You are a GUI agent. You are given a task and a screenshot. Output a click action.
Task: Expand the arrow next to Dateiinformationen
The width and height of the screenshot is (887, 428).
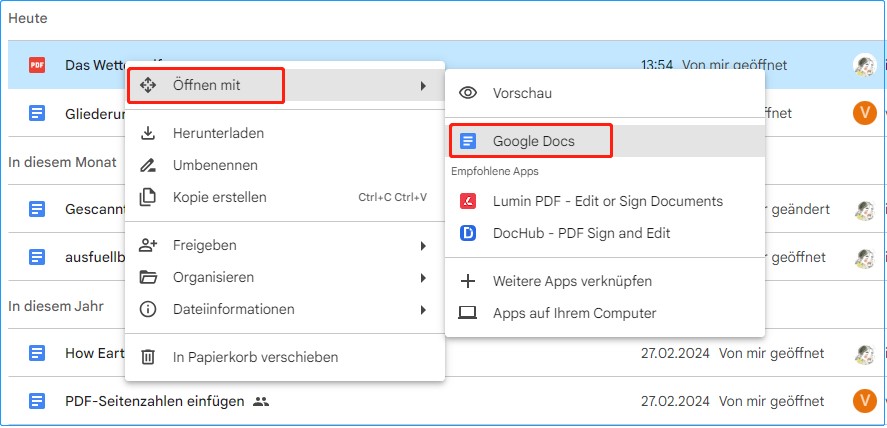coord(423,310)
